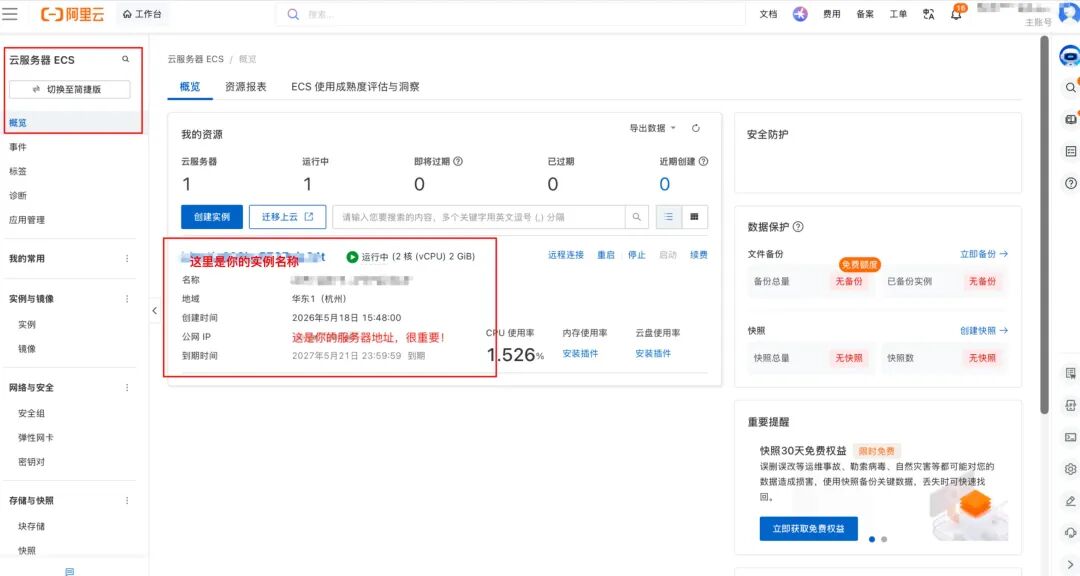
Task: Open the right toolbar settings gear
Action: click(1070, 469)
